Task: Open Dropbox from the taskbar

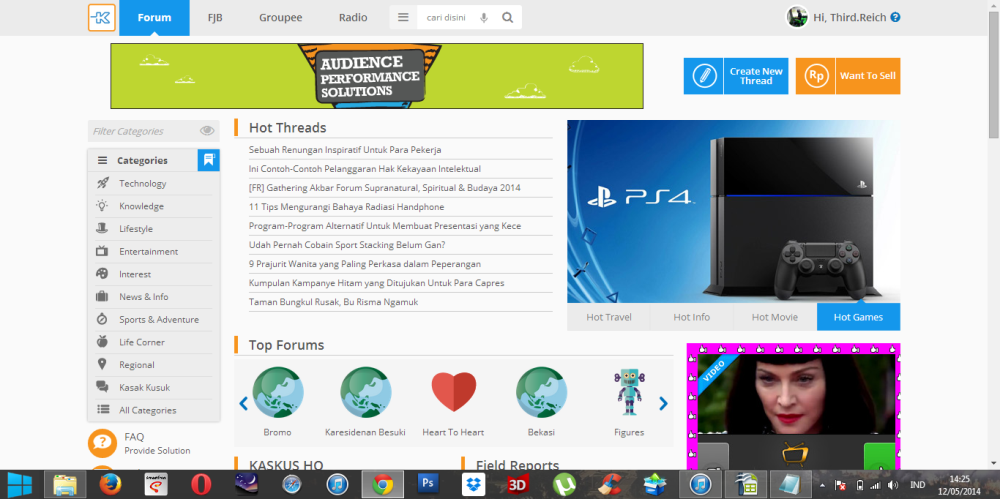Action: [x=473, y=485]
